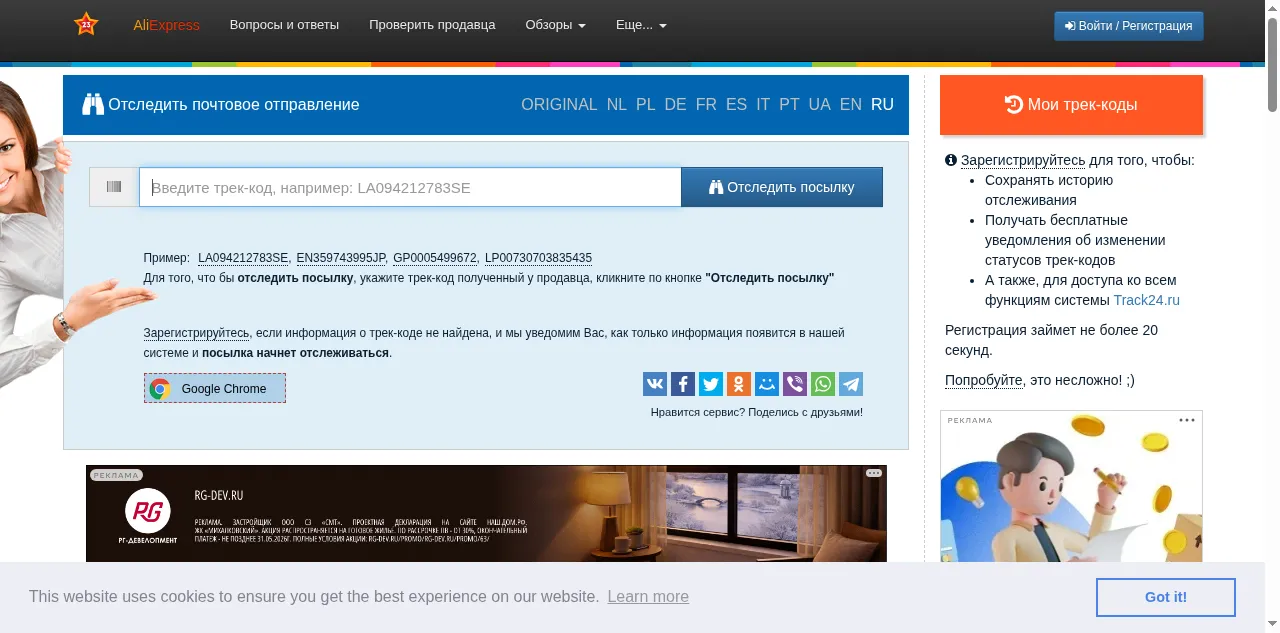This screenshot has width=1280, height=633.
Task: Click the barcode icon beside the input
Action: tap(114, 187)
